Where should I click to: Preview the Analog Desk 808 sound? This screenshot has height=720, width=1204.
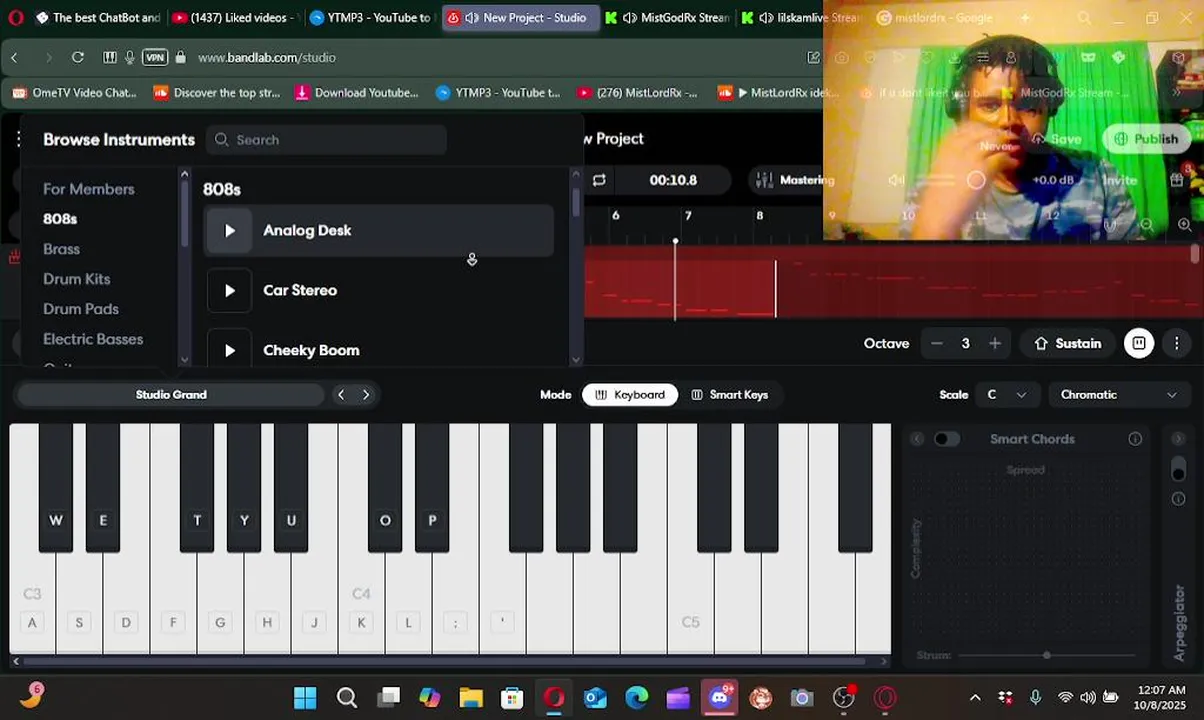click(x=230, y=231)
